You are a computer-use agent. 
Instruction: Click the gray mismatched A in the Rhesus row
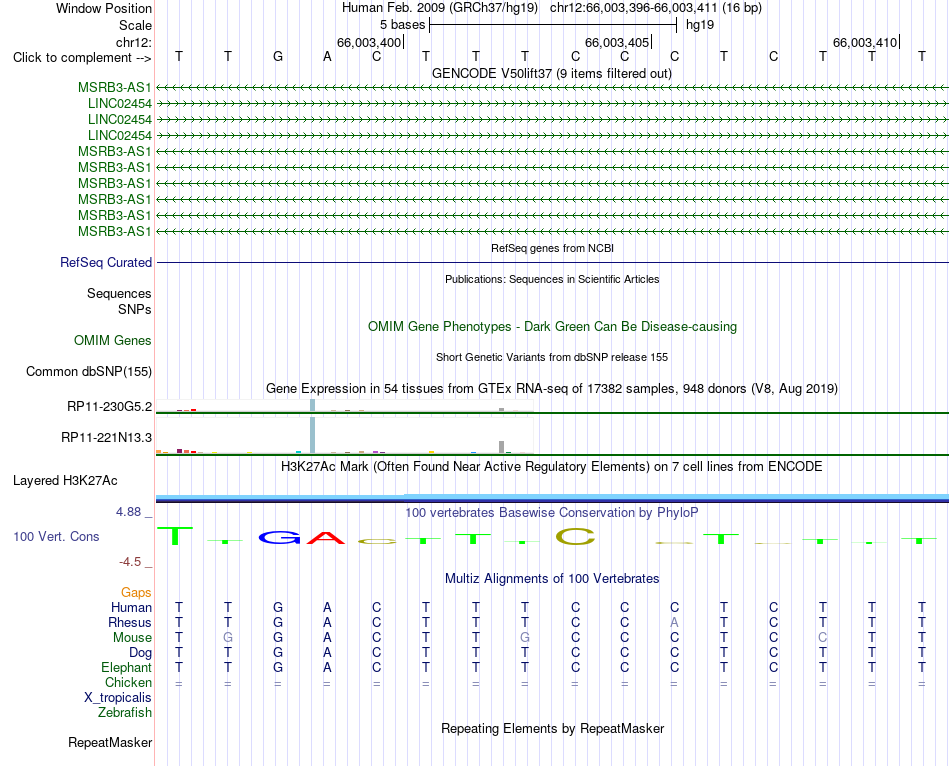pyautogui.click(x=674, y=622)
